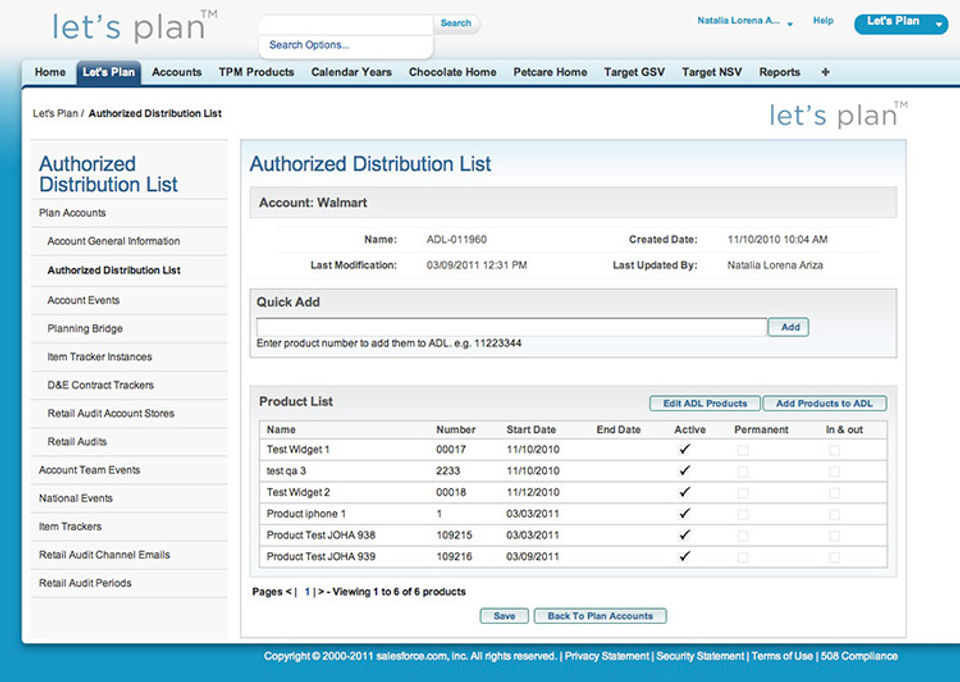Viewport: 960px width, 682px height.
Task: Click number cell 109215
Action: click(x=454, y=535)
